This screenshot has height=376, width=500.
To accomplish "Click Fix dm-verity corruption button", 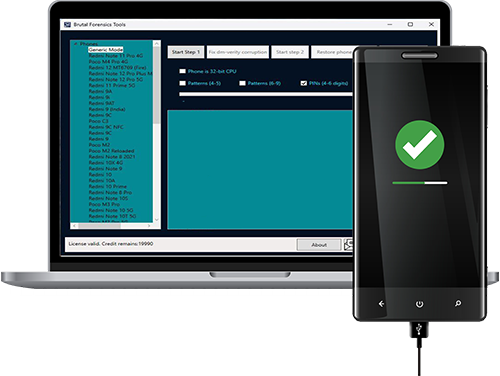I will 238,52.
